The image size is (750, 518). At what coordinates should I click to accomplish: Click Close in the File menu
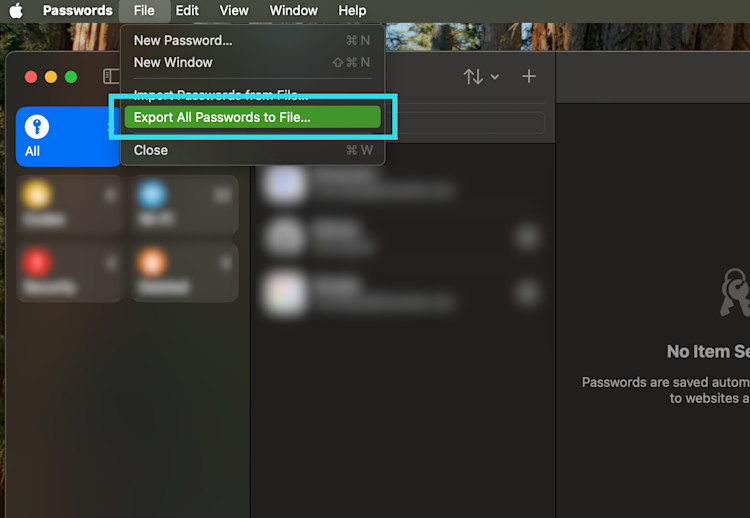point(151,150)
